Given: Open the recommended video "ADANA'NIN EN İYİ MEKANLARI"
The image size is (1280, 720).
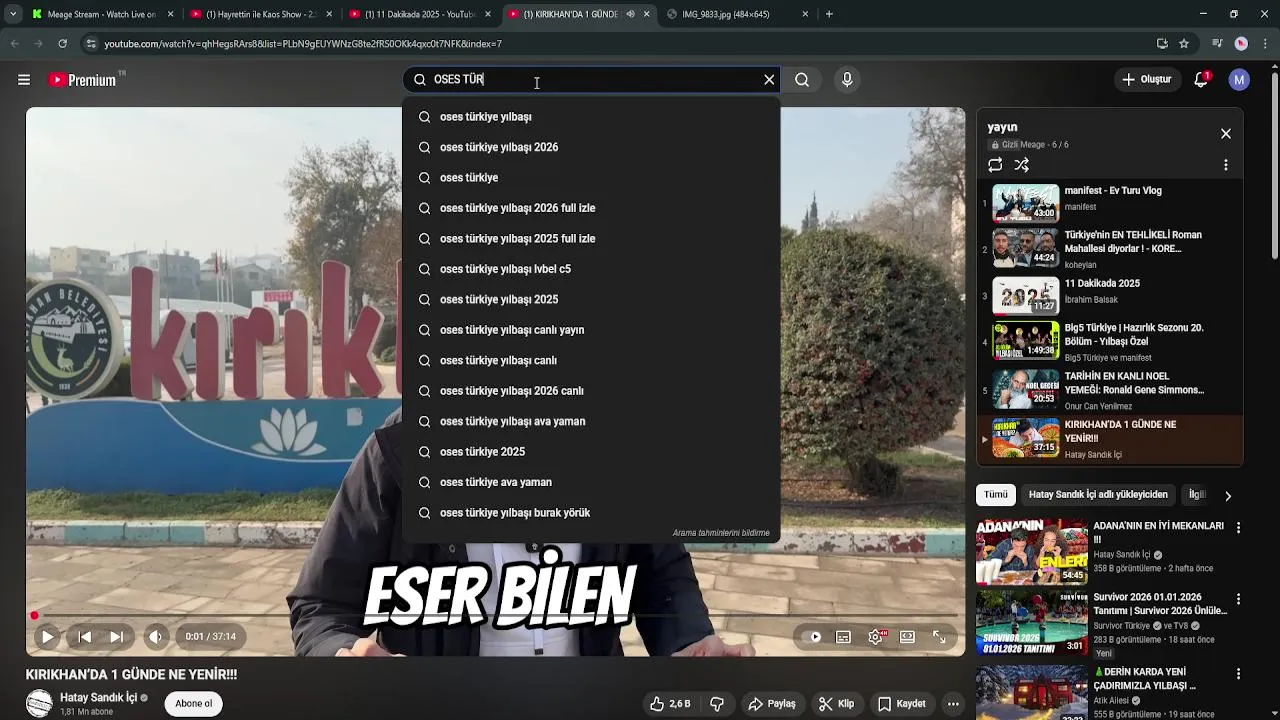Looking at the screenshot, I should click(x=1158, y=532).
